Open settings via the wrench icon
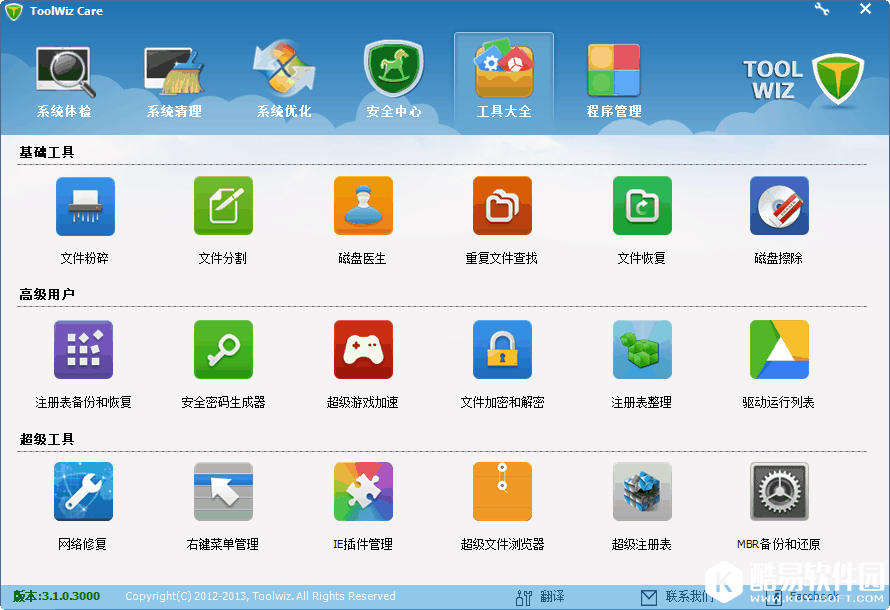The height and width of the screenshot is (610, 890). tap(822, 9)
